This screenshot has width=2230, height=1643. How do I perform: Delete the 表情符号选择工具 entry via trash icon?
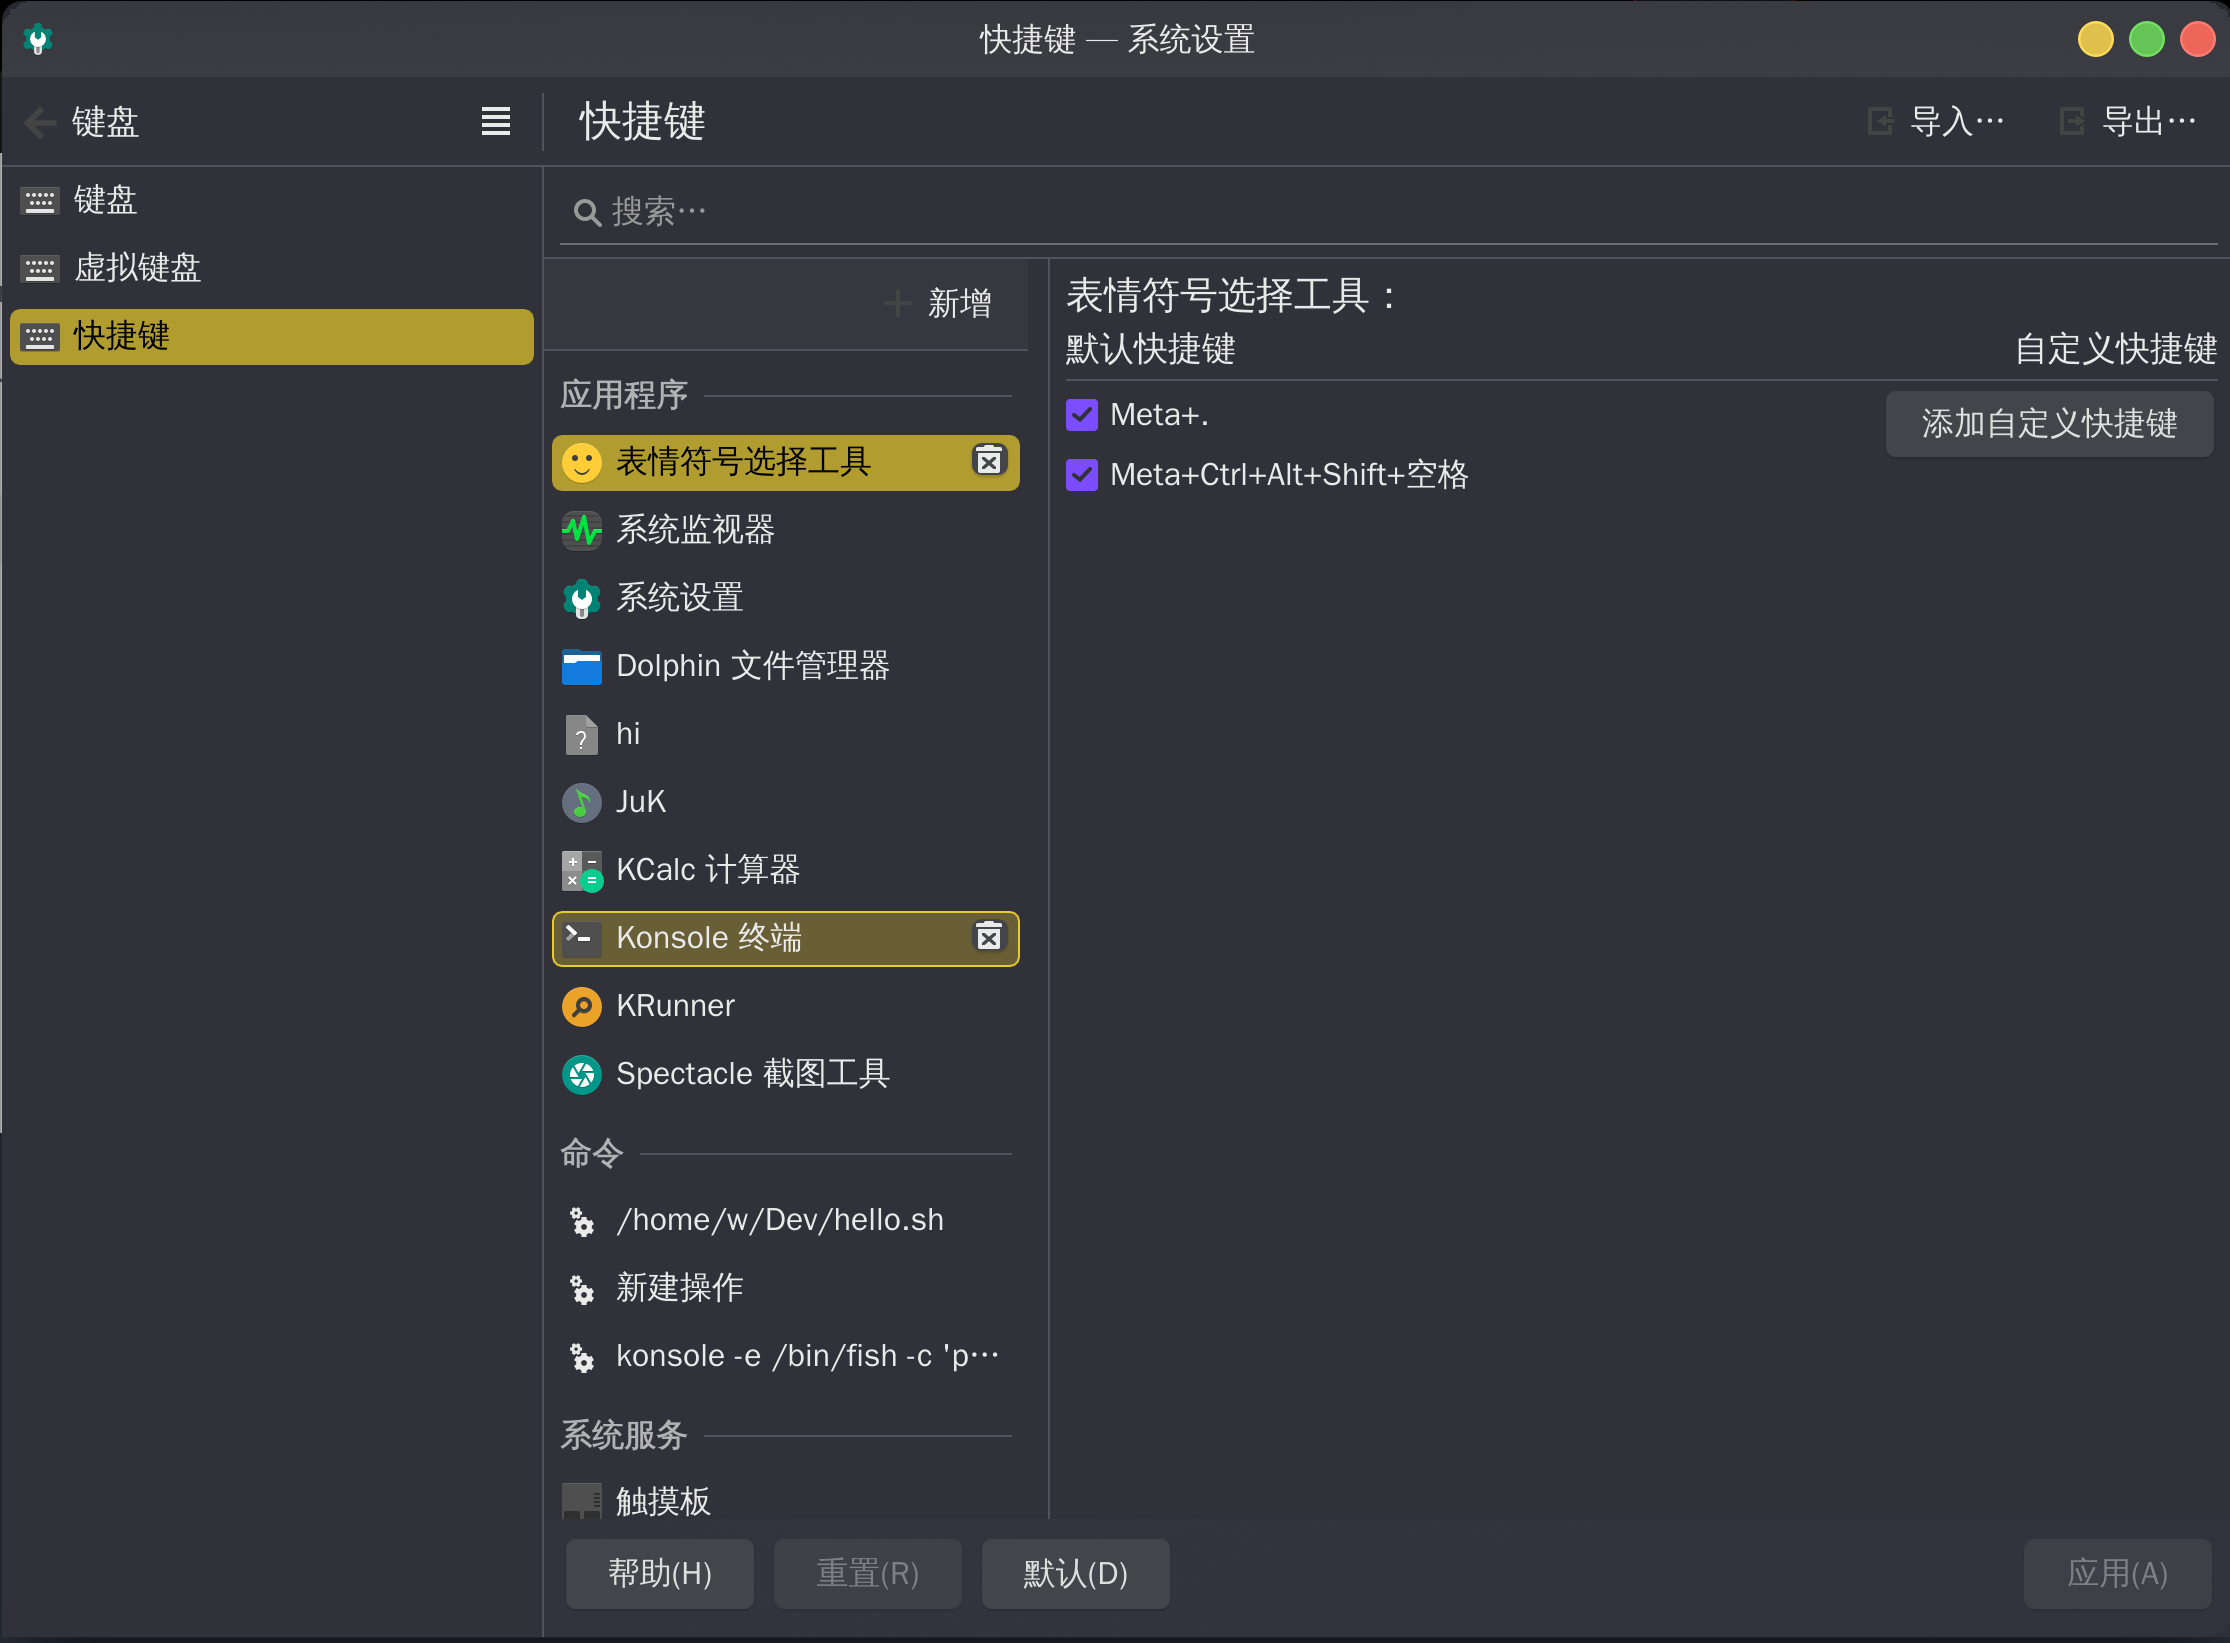click(x=989, y=460)
